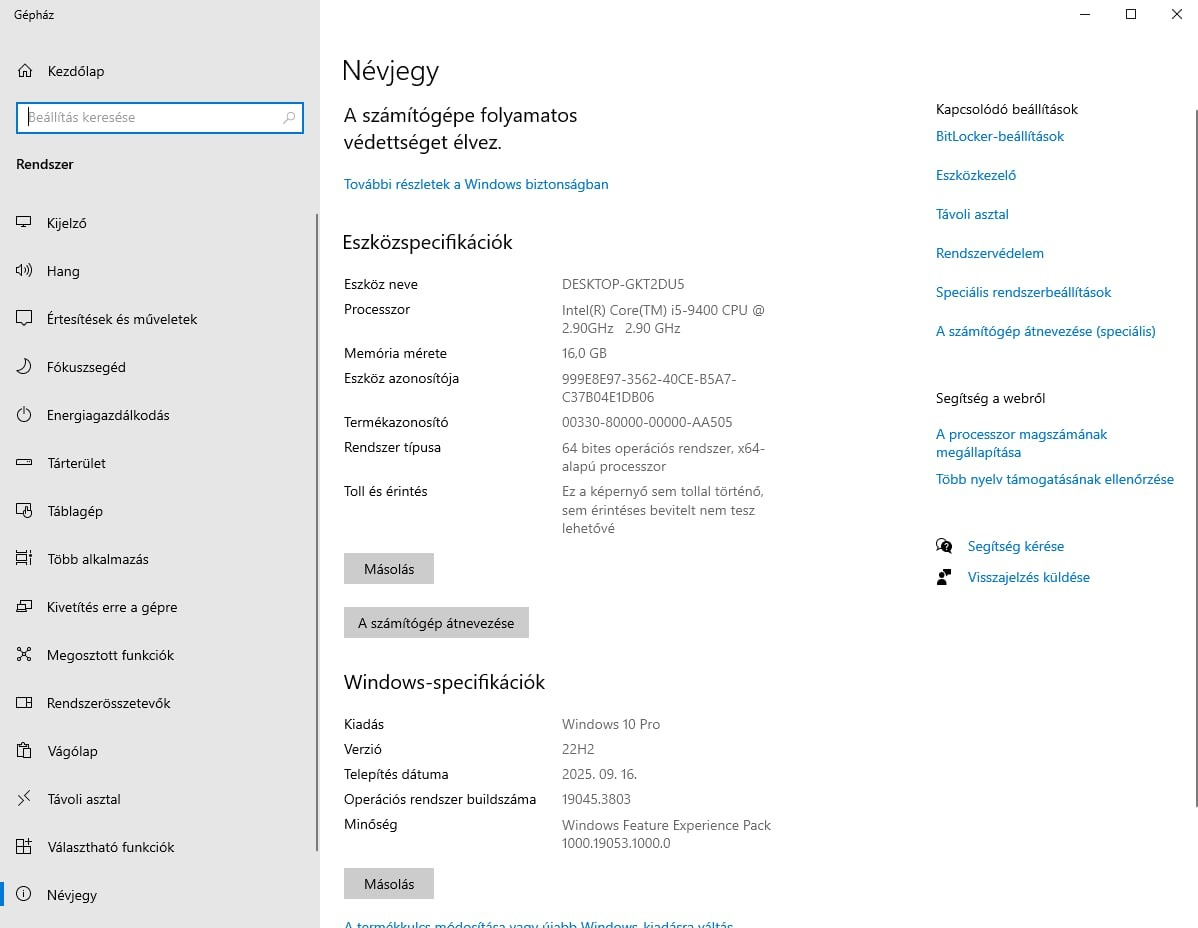The width and height of the screenshot is (1198, 928).
Task: Click the Segítség kérése help icon
Action: pos(944,546)
